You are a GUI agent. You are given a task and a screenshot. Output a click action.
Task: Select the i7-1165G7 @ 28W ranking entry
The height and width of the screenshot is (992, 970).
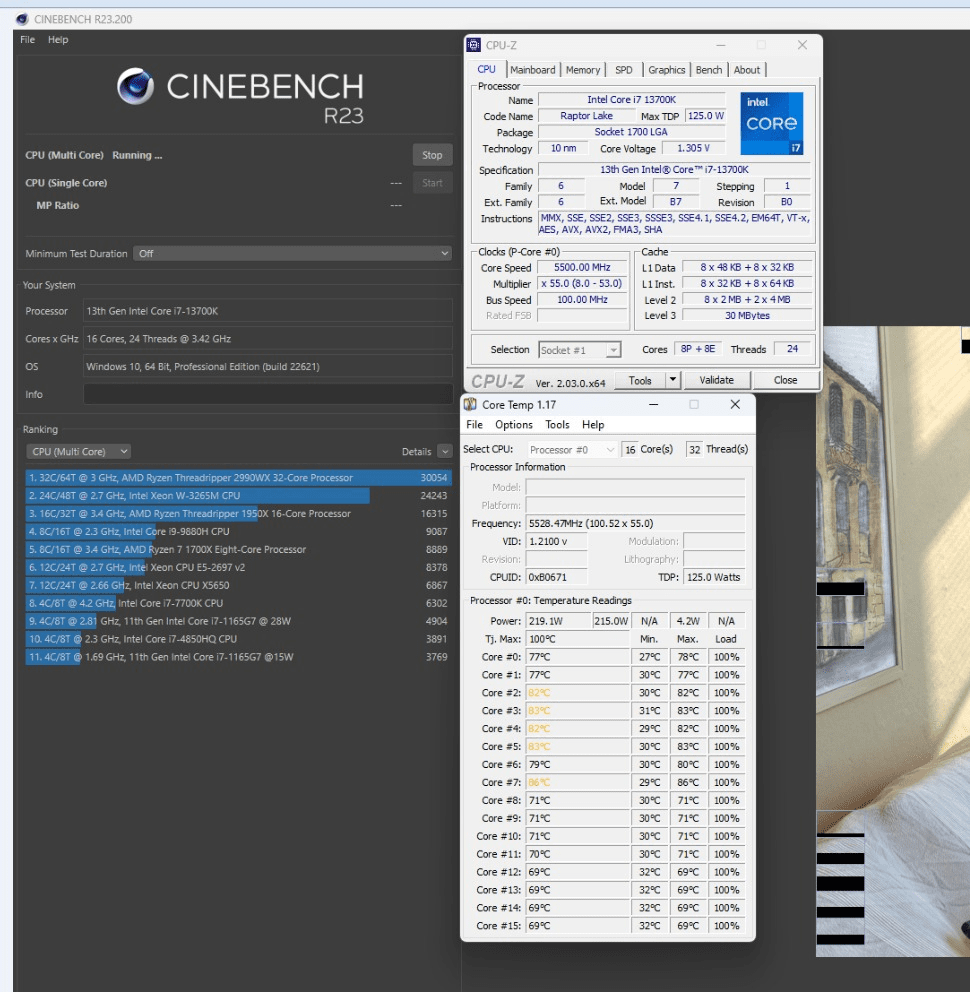tap(239, 621)
